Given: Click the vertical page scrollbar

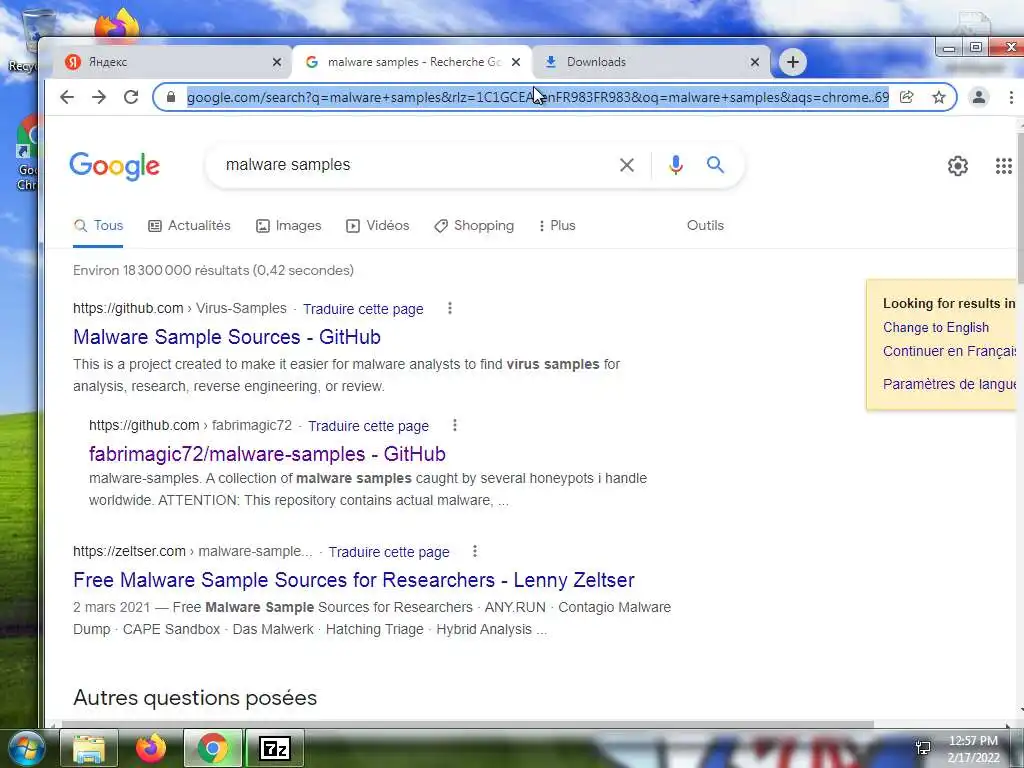Looking at the screenshot, I should [1020, 206].
